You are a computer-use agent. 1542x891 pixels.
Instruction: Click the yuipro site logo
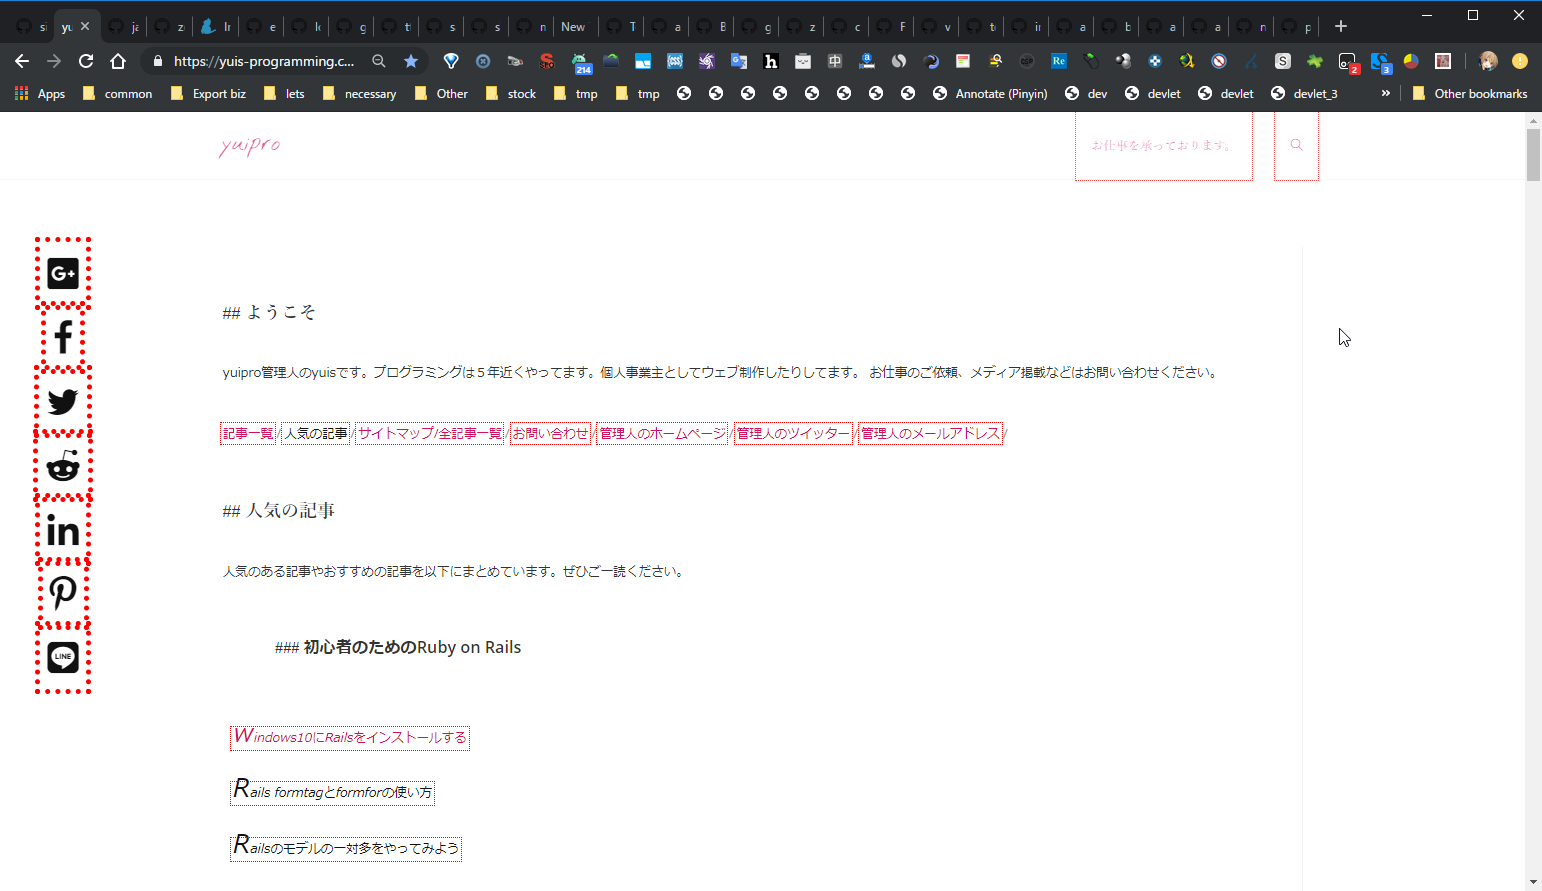coord(250,146)
